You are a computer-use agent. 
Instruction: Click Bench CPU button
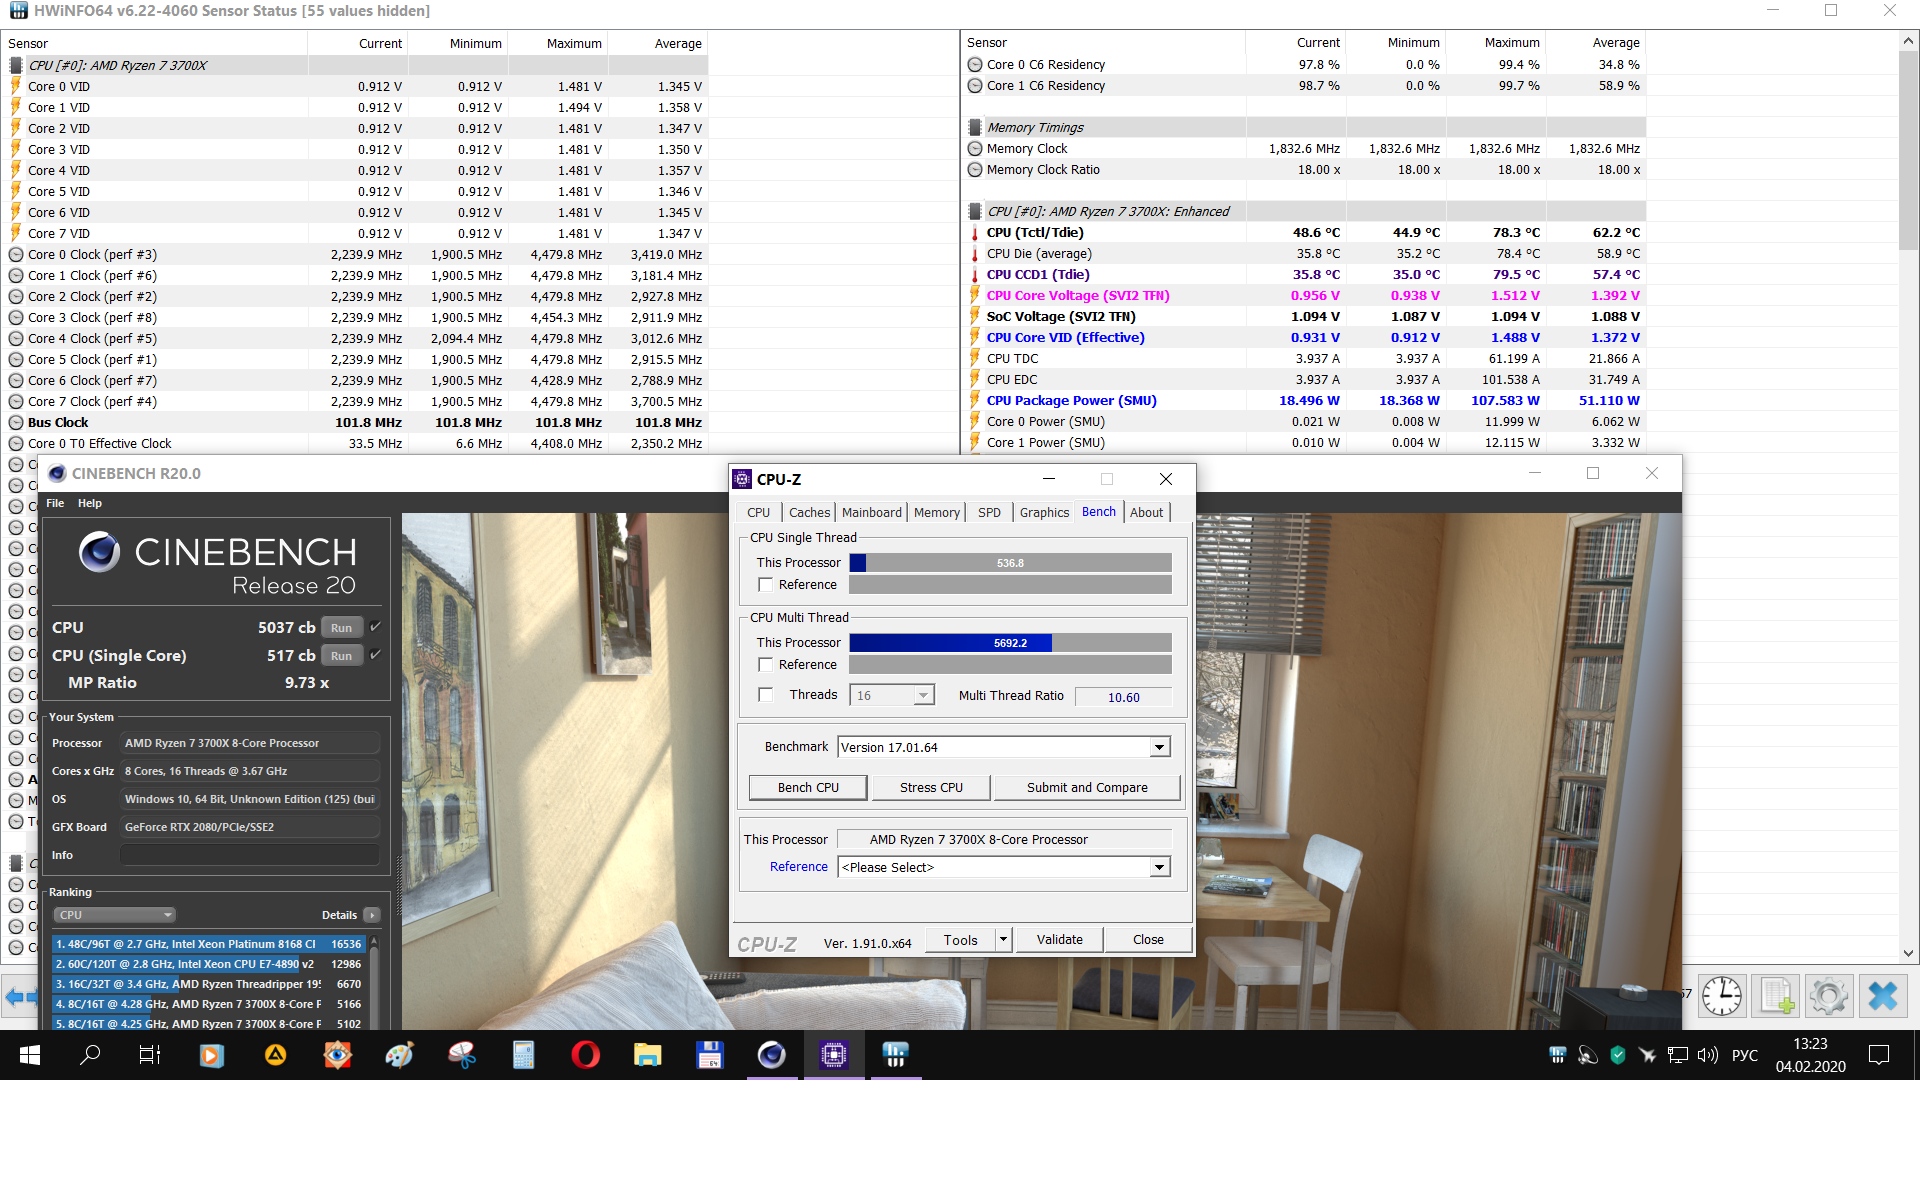(808, 788)
